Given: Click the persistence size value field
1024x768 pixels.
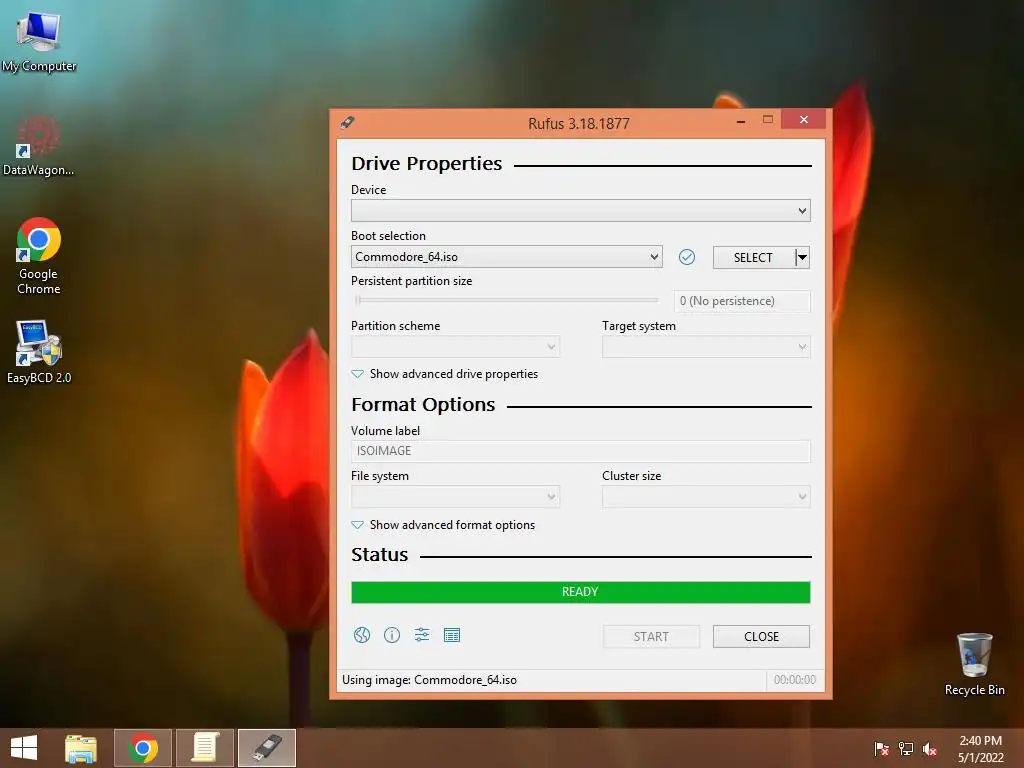Looking at the screenshot, I should [x=742, y=301].
